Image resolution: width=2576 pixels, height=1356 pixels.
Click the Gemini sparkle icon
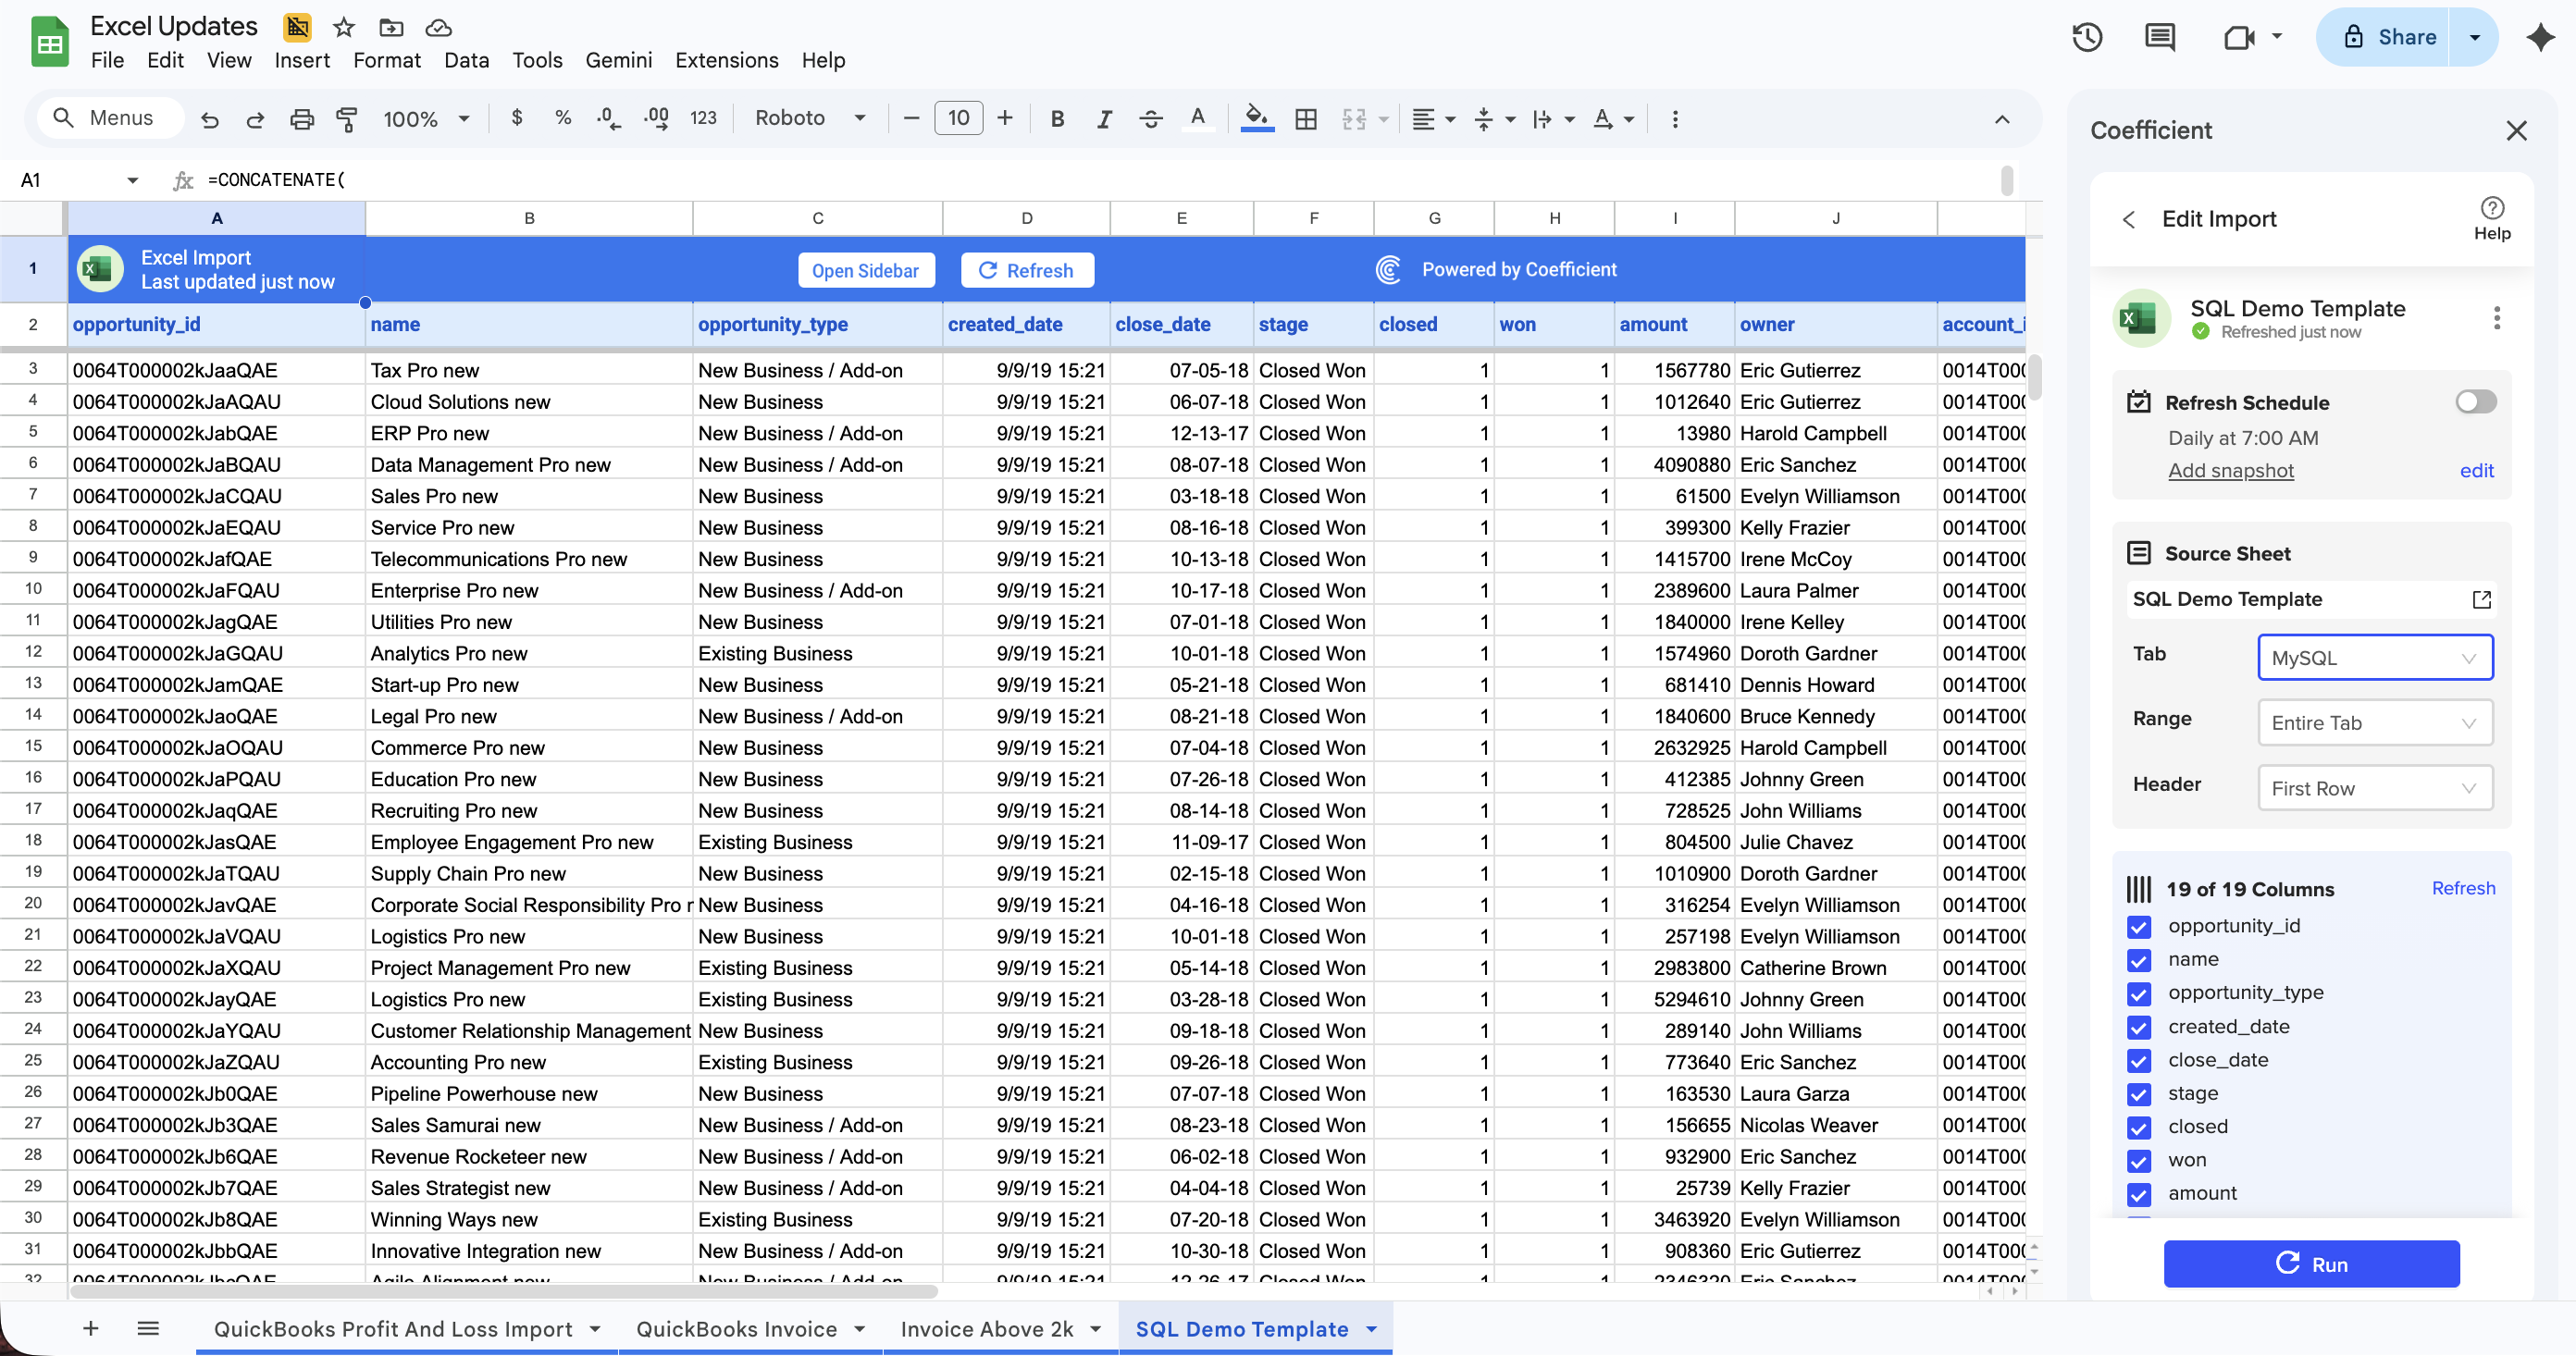[2540, 38]
